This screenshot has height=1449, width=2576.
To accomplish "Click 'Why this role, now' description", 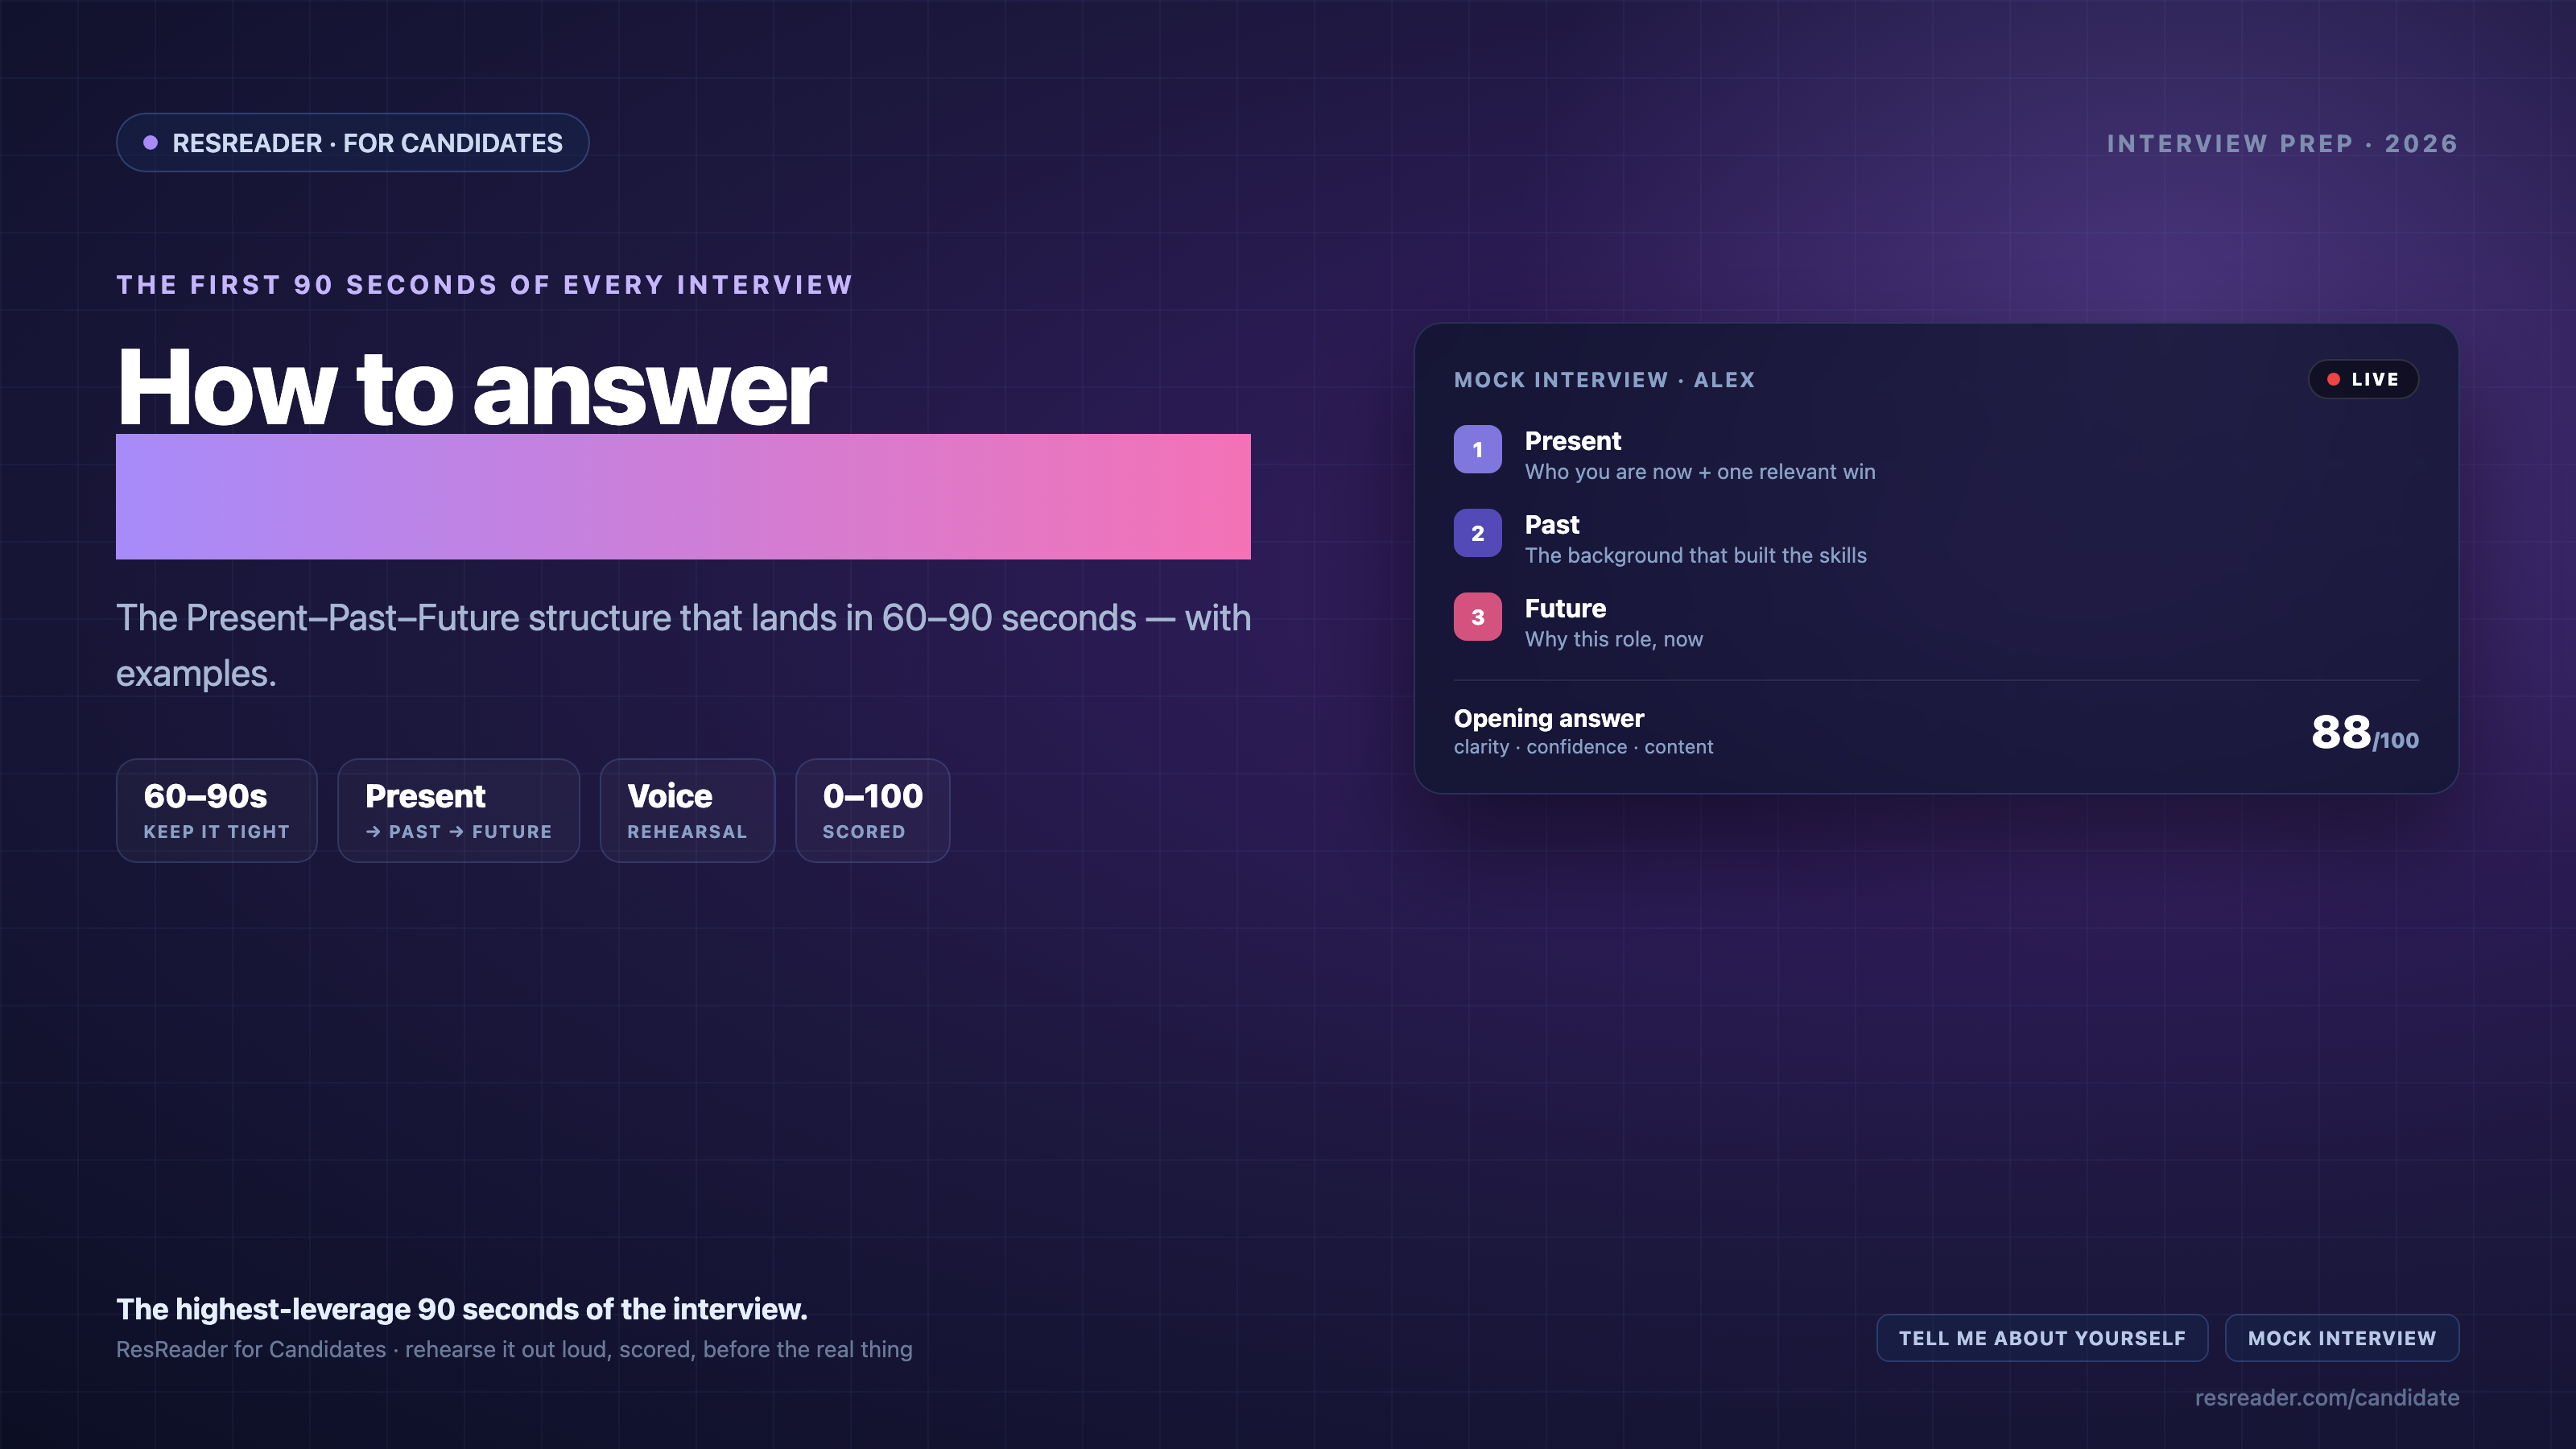I will point(1614,640).
